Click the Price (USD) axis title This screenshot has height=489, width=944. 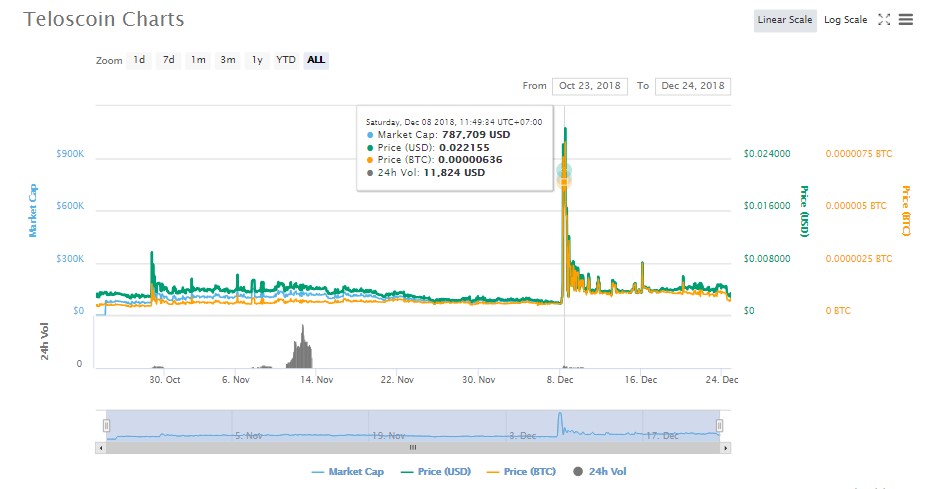click(x=804, y=211)
